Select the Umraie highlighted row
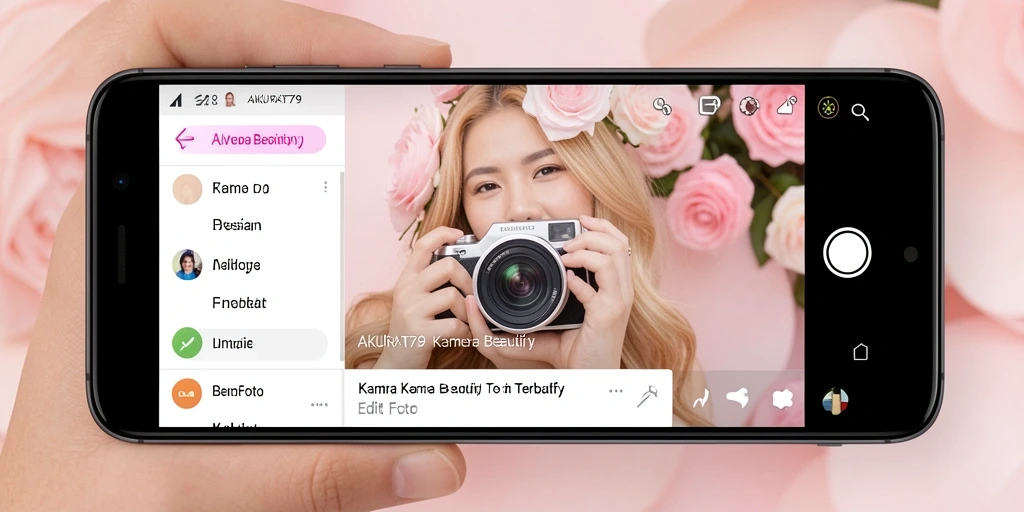 [x=249, y=344]
